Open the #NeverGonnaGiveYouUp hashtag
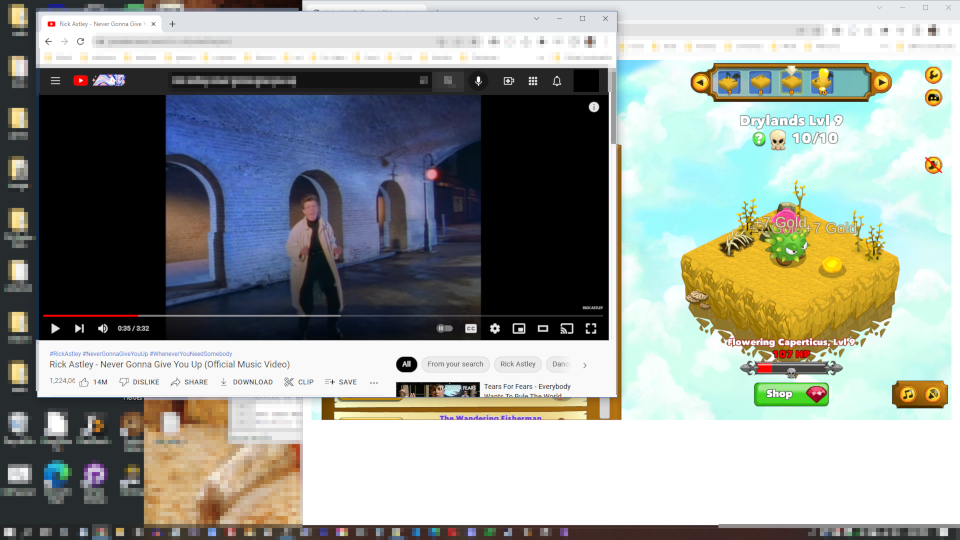Viewport: 960px width, 540px height. point(115,354)
